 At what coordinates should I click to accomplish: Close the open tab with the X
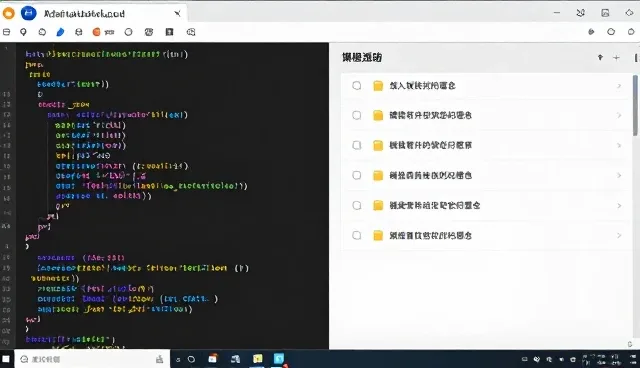(178, 13)
